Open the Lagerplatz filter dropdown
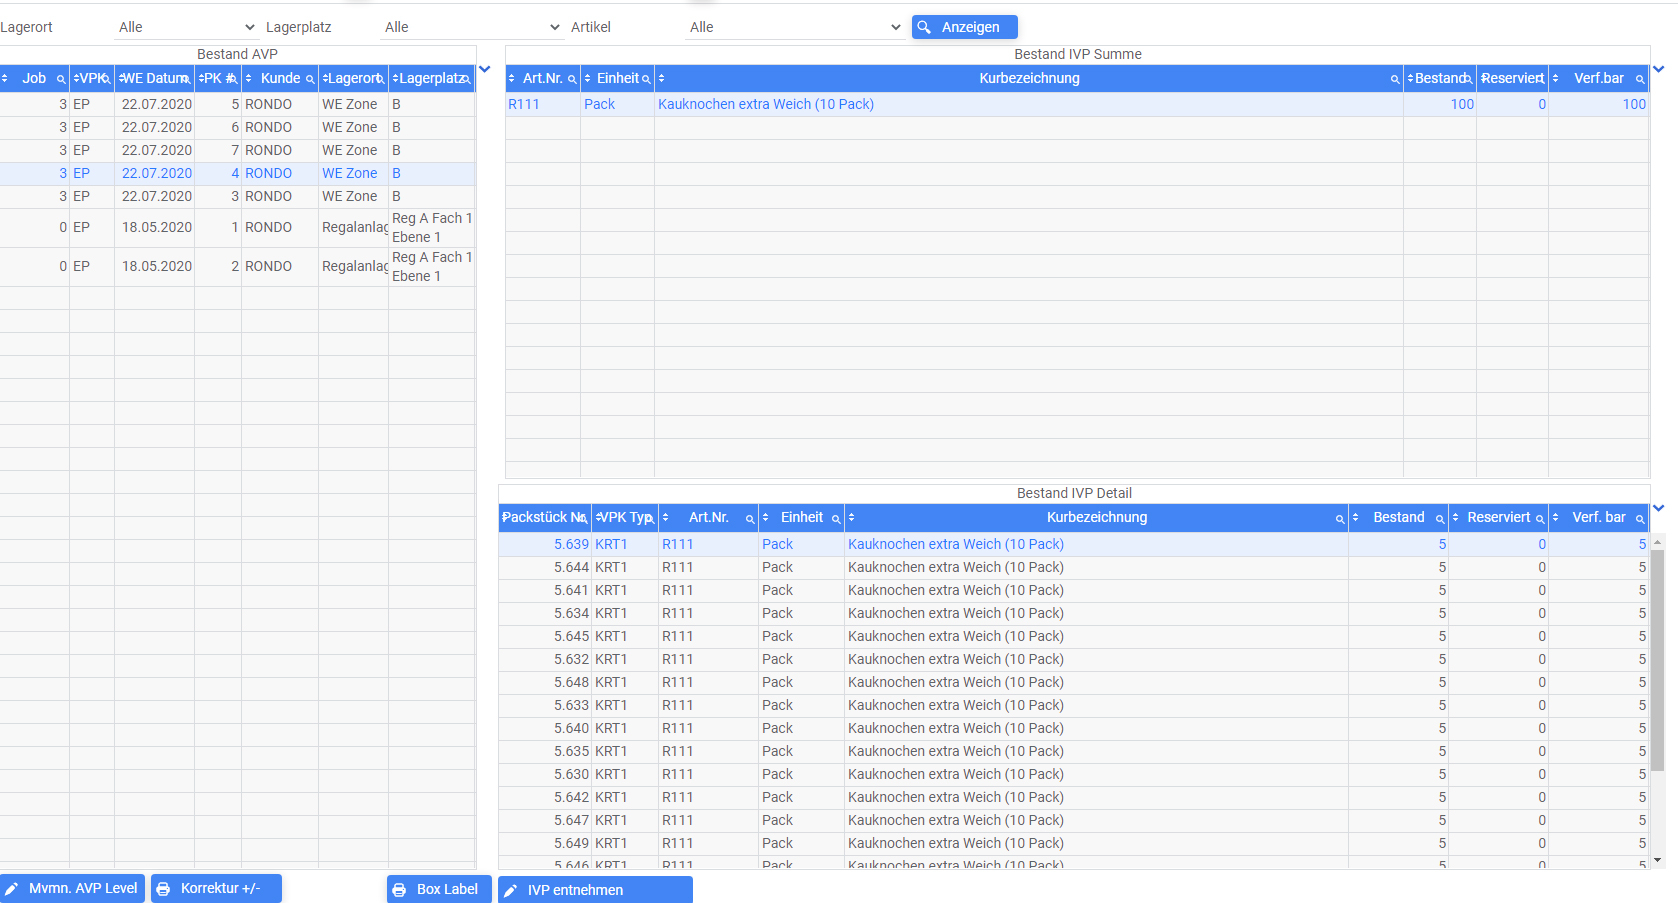The width and height of the screenshot is (1678, 903). (x=473, y=27)
